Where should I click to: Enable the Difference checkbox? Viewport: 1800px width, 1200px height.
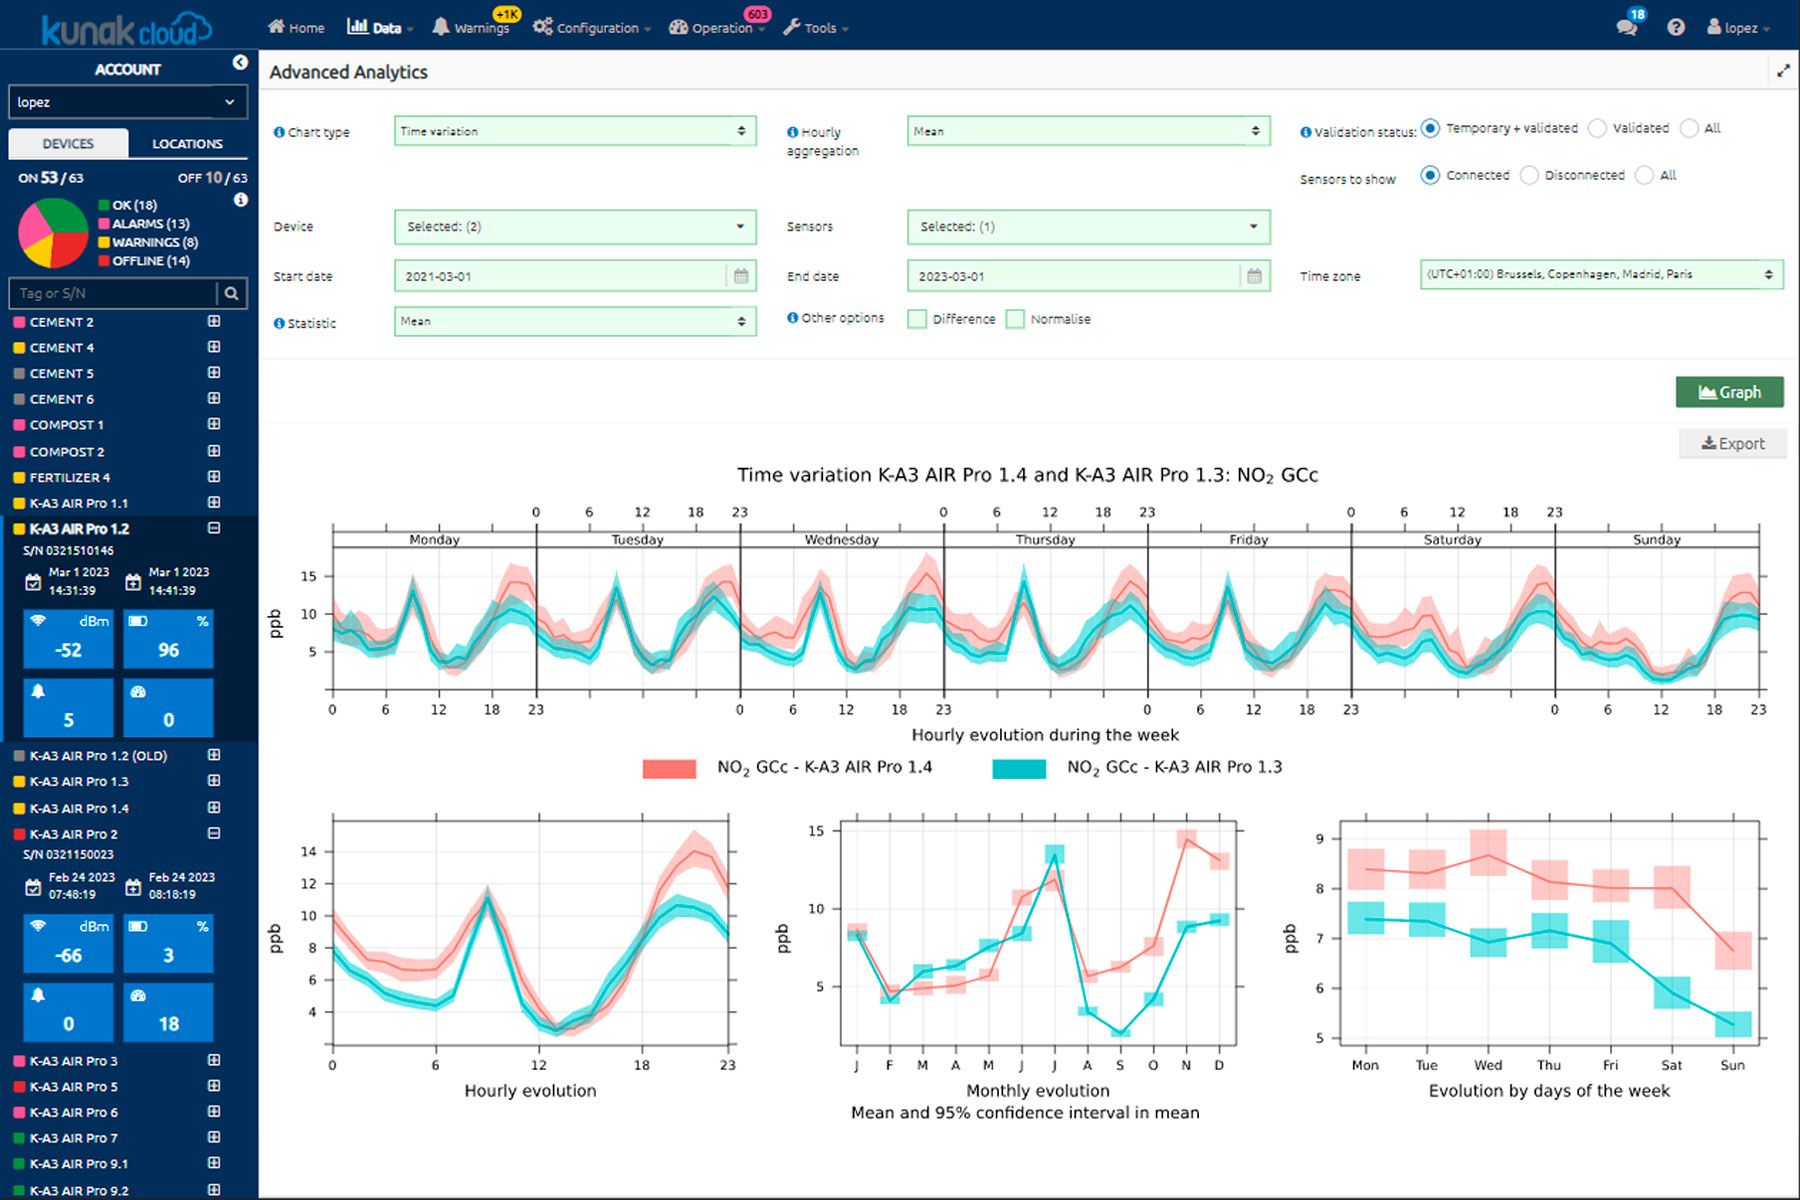click(917, 319)
